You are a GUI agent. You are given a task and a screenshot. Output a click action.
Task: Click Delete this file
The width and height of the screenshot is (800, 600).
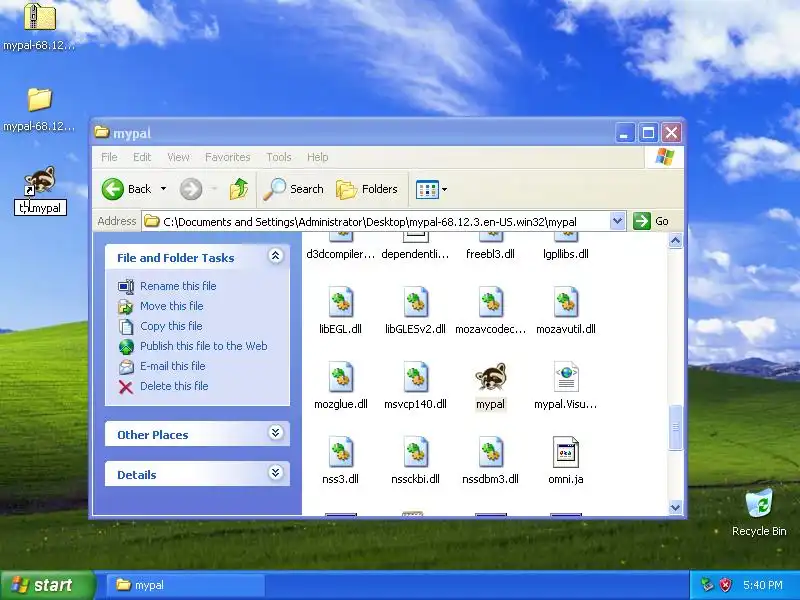pyautogui.click(x=174, y=386)
